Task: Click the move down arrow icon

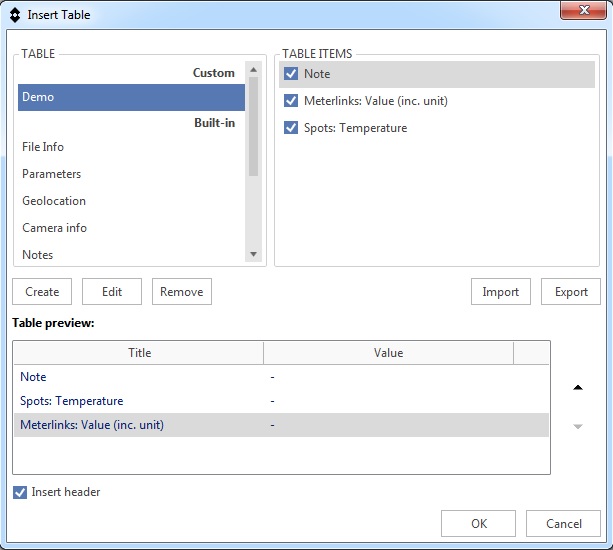Action: [577, 427]
